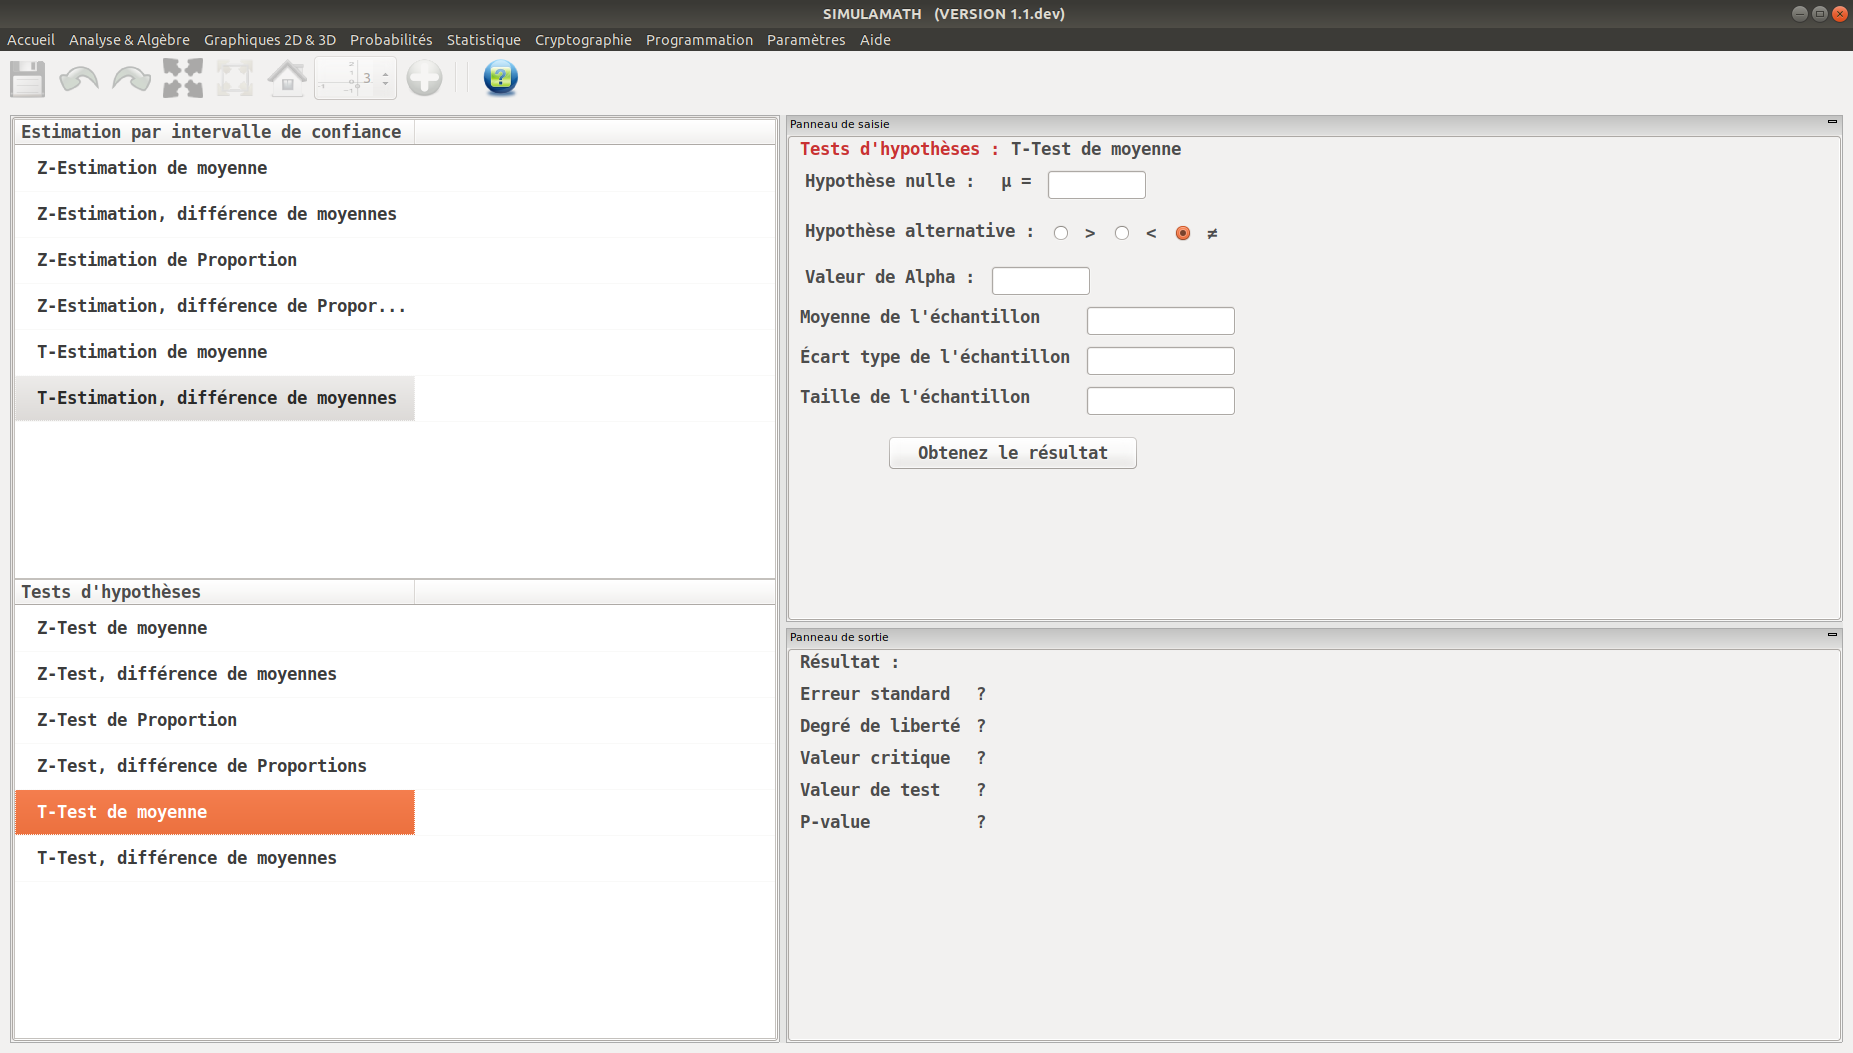
Task: Click the round plus icon in toolbar
Action: 424,78
